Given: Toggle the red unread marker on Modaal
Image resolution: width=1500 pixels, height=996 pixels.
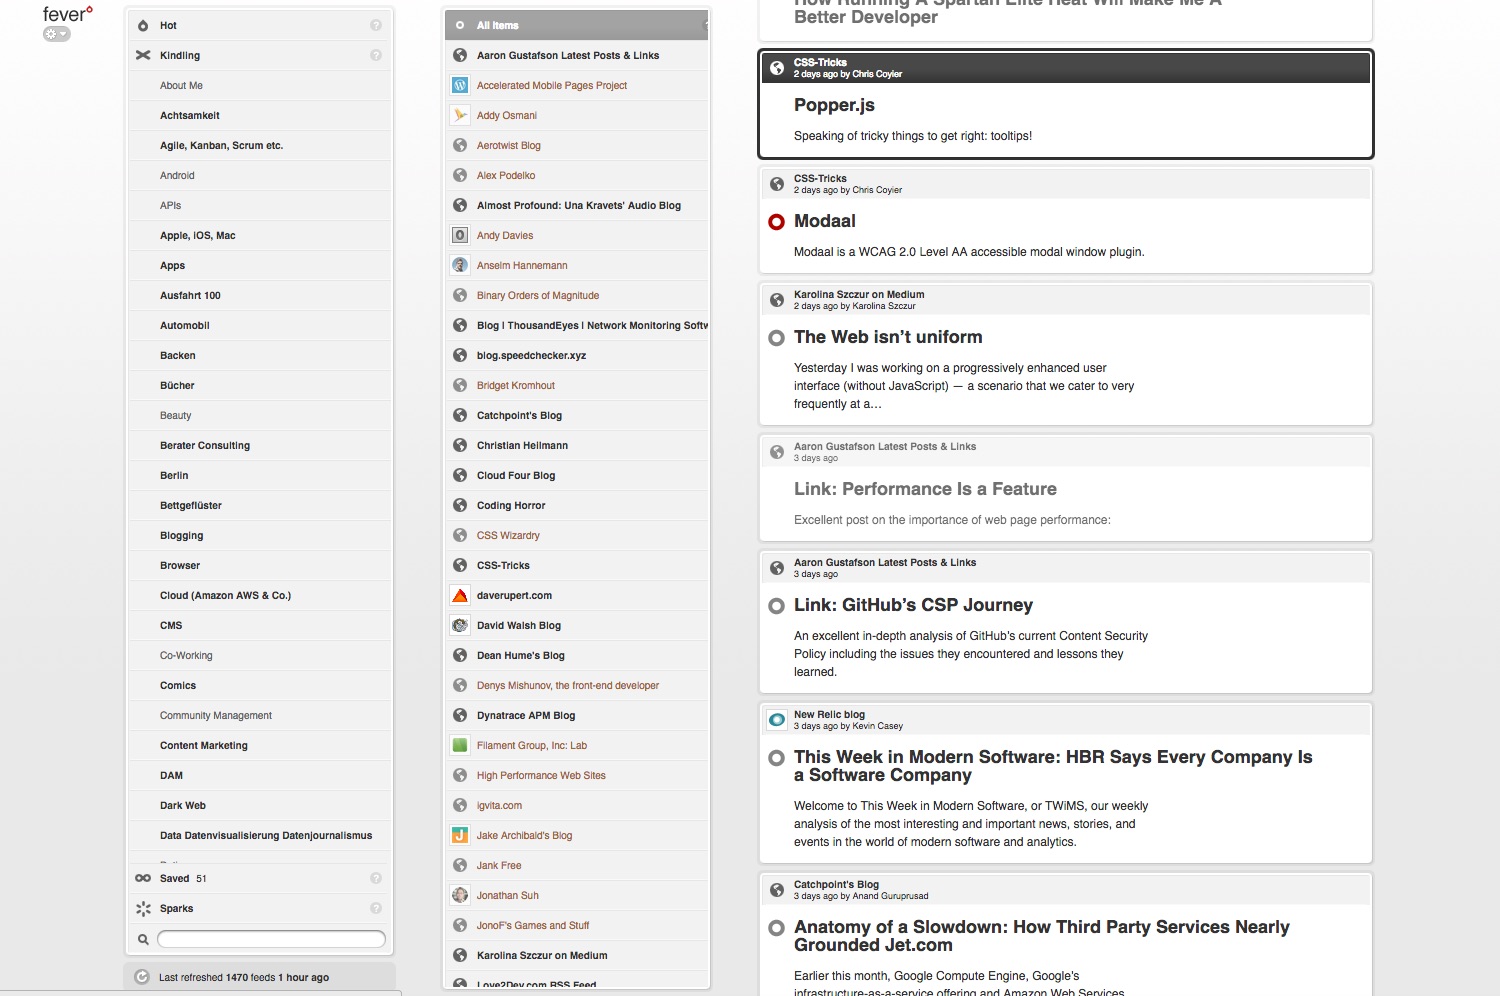Looking at the screenshot, I should (776, 222).
